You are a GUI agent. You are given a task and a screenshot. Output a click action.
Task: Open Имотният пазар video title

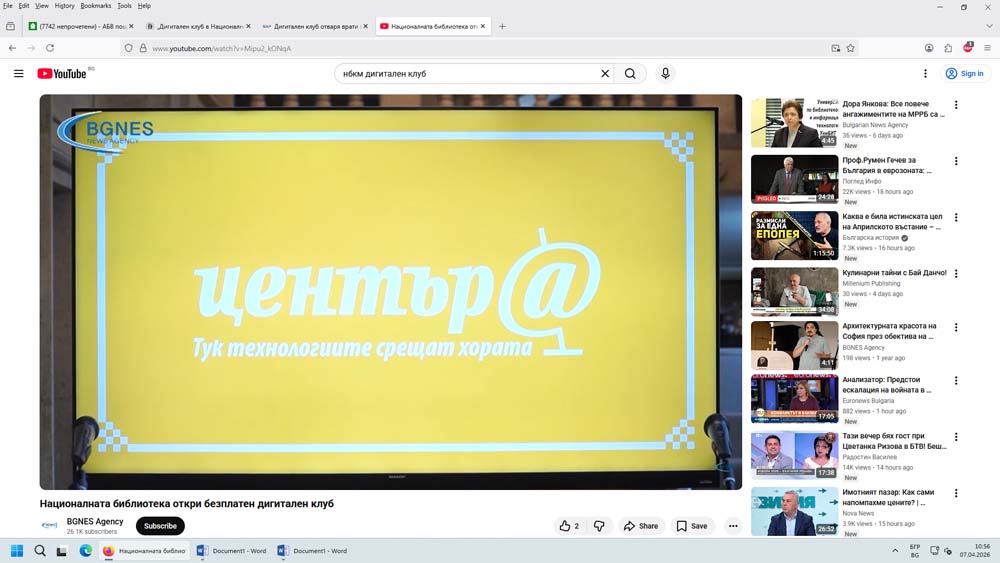(888, 497)
